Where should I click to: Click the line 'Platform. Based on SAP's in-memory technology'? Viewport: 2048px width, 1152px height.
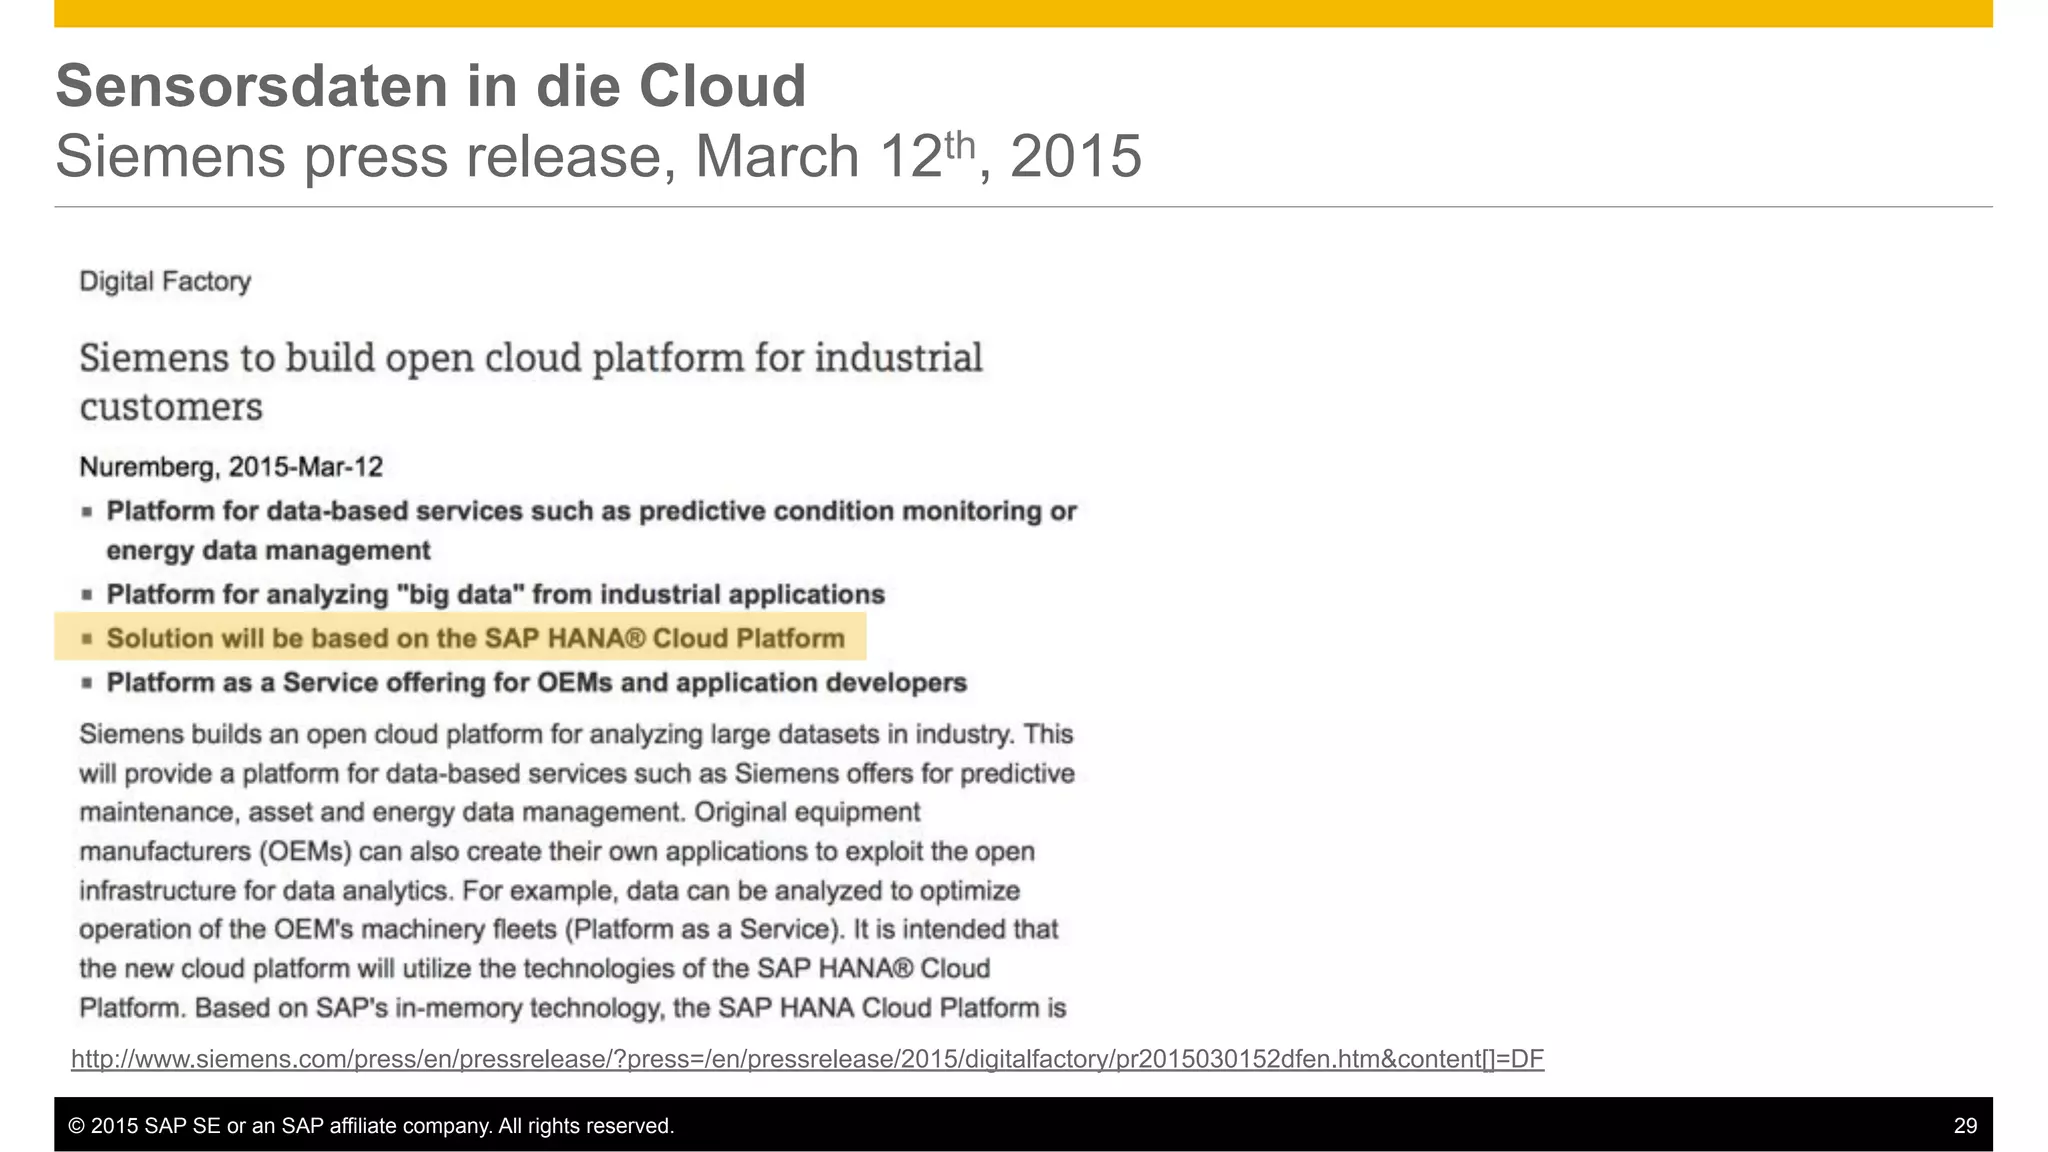(x=573, y=1007)
